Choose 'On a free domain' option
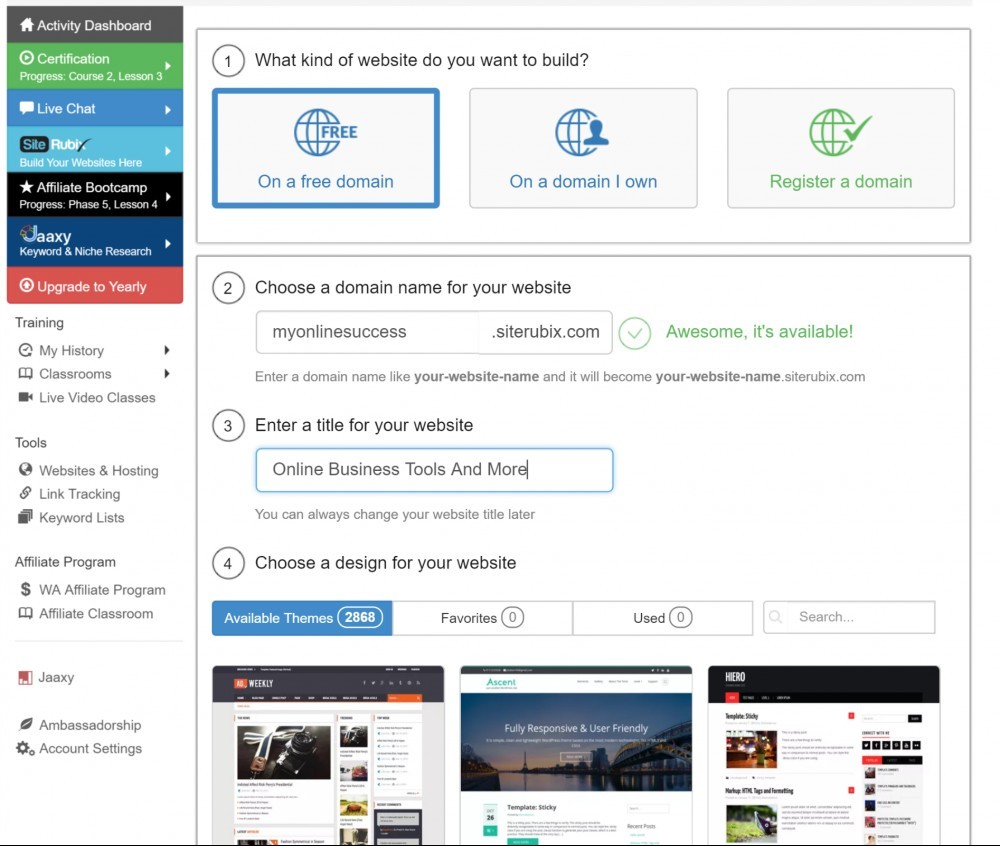 click(326, 148)
